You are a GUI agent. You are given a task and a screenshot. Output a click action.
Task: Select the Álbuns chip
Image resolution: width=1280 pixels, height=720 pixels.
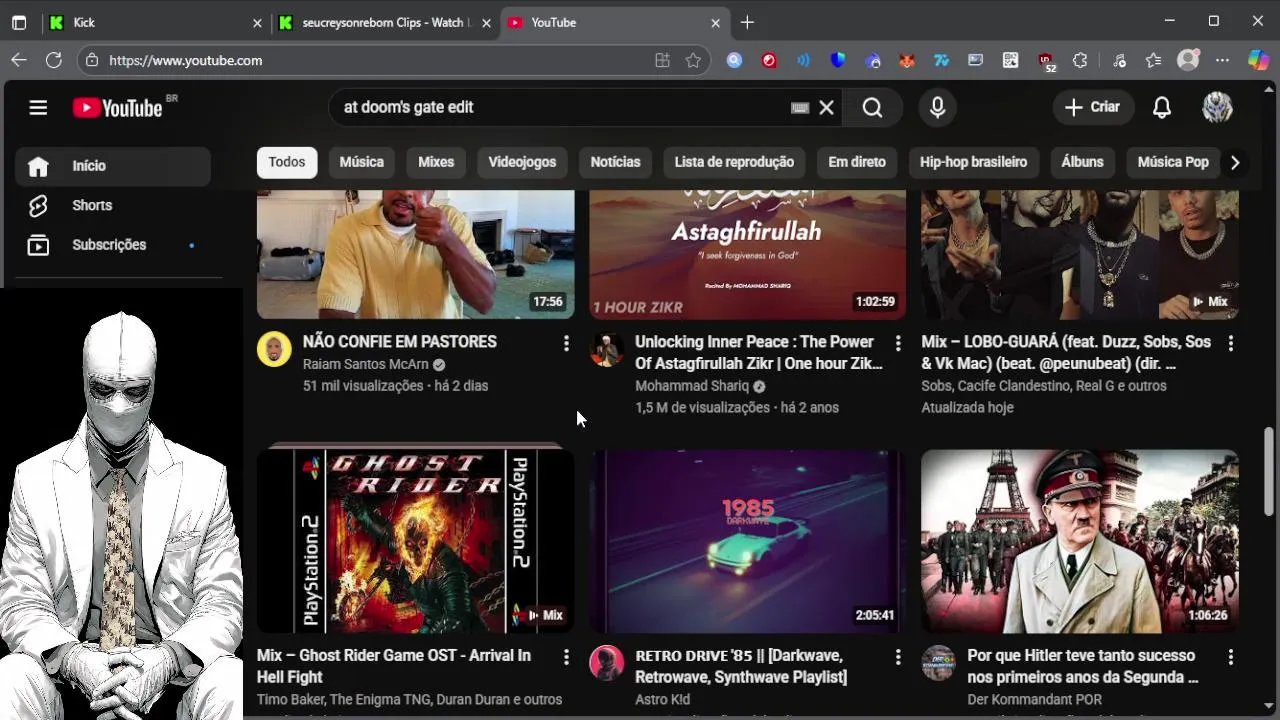[x=1082, y=162]
